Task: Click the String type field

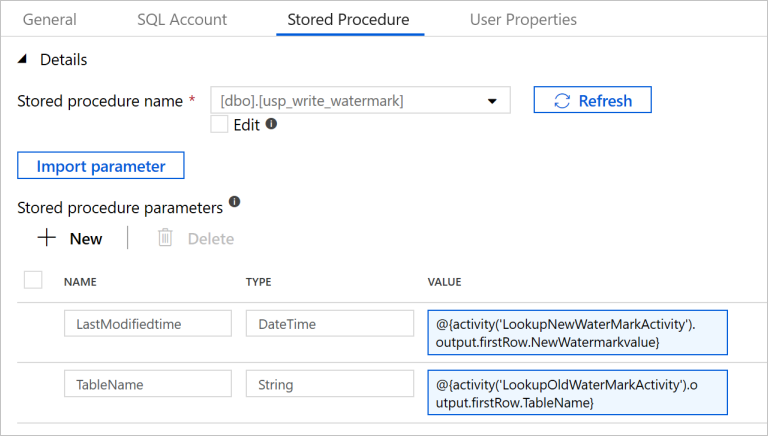Action: point(329,384)
